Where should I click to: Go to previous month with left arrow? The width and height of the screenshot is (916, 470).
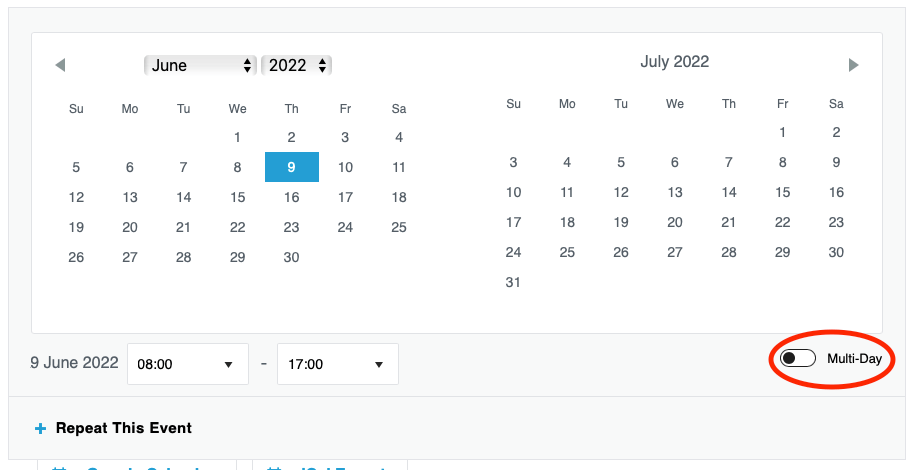point(60,65)
